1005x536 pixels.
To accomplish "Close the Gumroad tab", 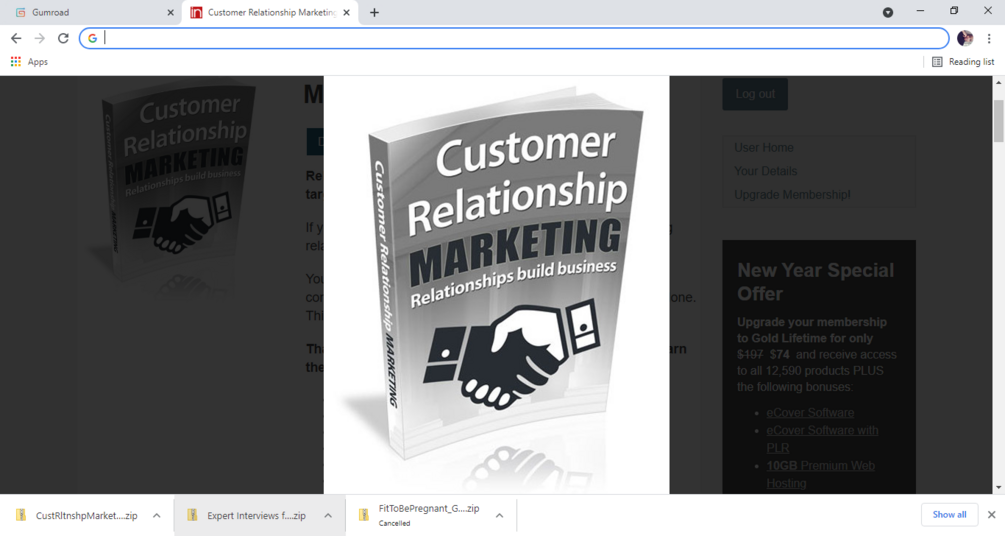I will coord(170,12).
